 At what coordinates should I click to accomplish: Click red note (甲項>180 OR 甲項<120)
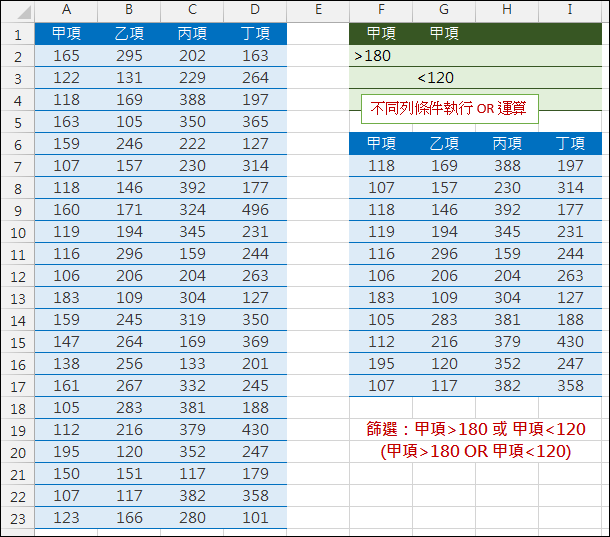476,451
